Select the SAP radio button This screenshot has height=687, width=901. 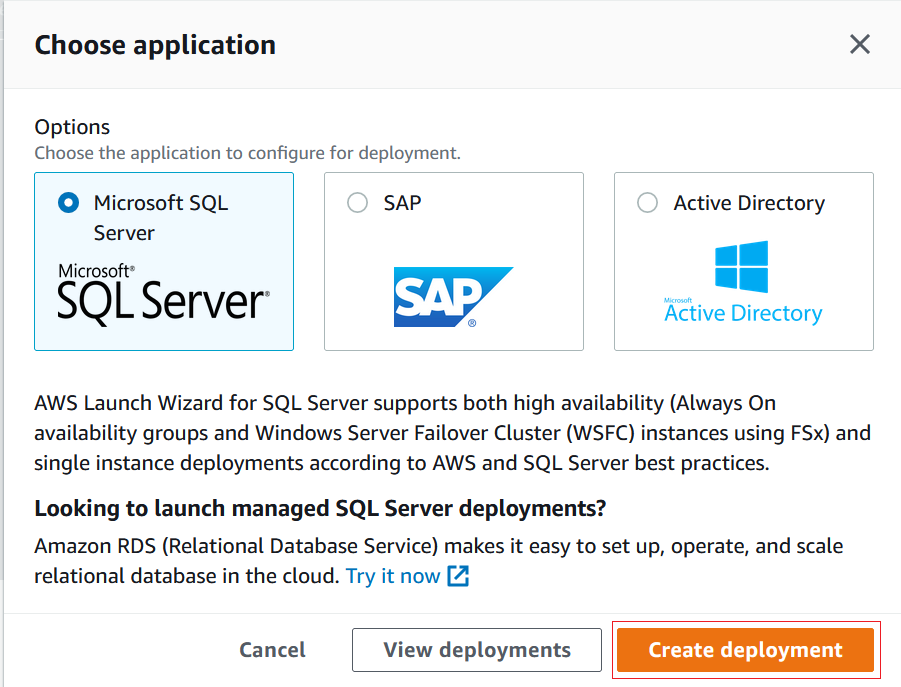[357, 203]
